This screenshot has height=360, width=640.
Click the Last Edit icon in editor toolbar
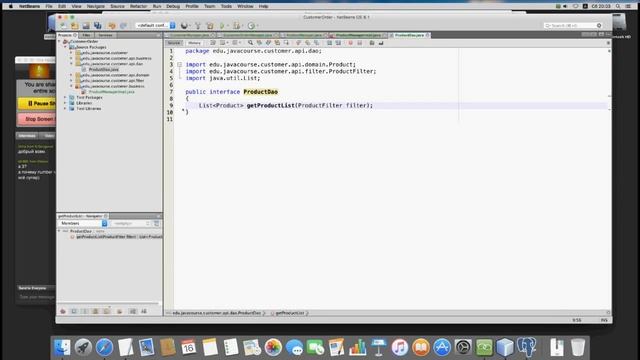(213, 43)
